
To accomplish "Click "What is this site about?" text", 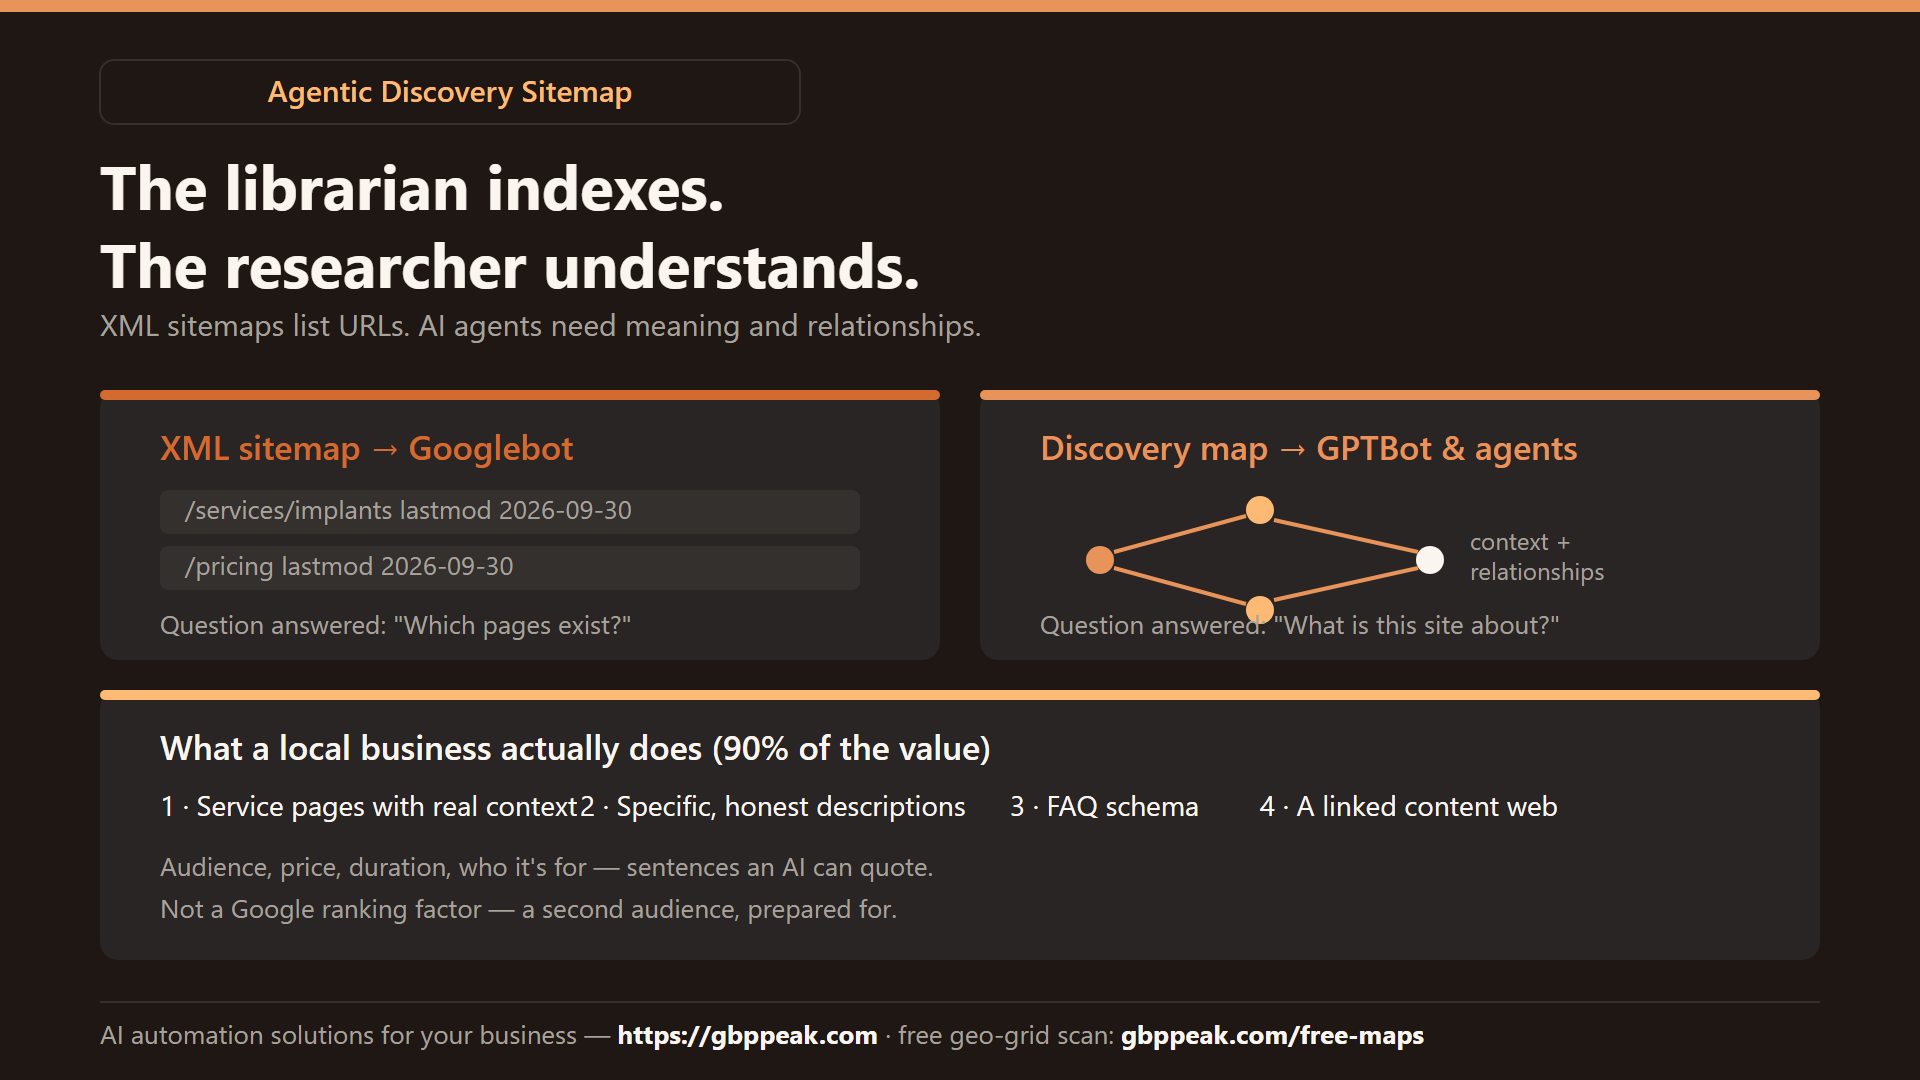I will pyautogui.click(x=1416, y=625).
